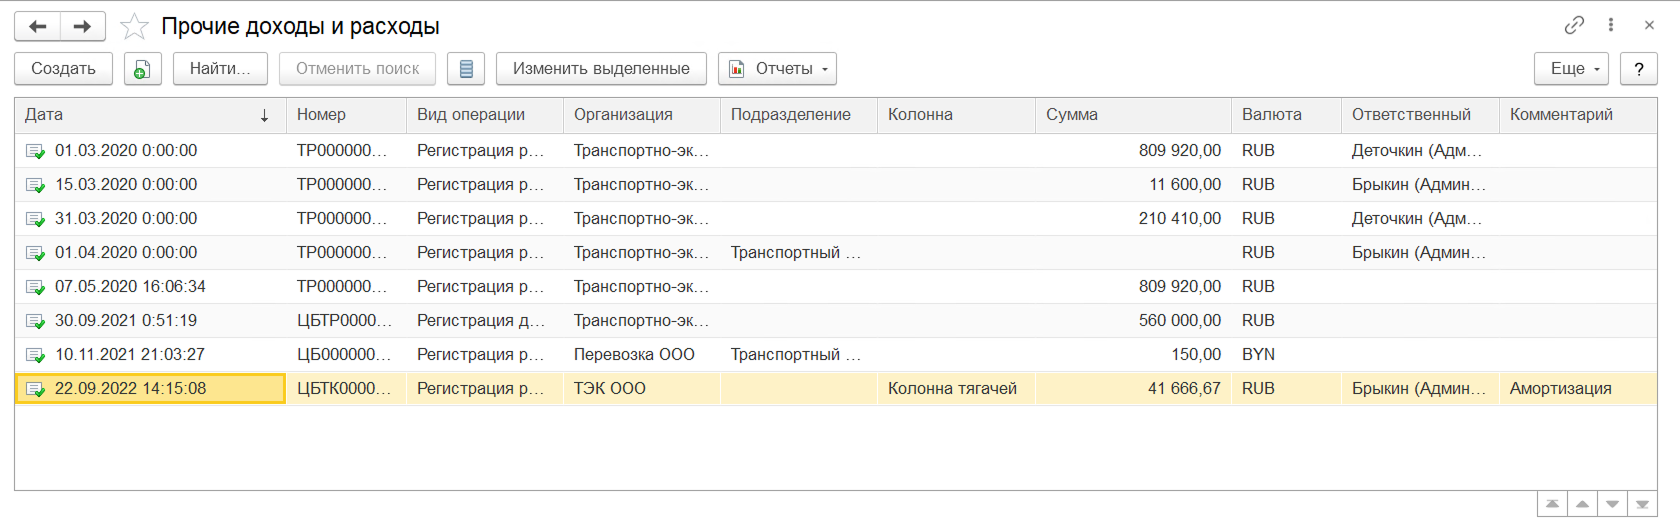Click document icon for 22.09.2022 row
This screenshot has width=1680, height=530.
pos(35,389)
